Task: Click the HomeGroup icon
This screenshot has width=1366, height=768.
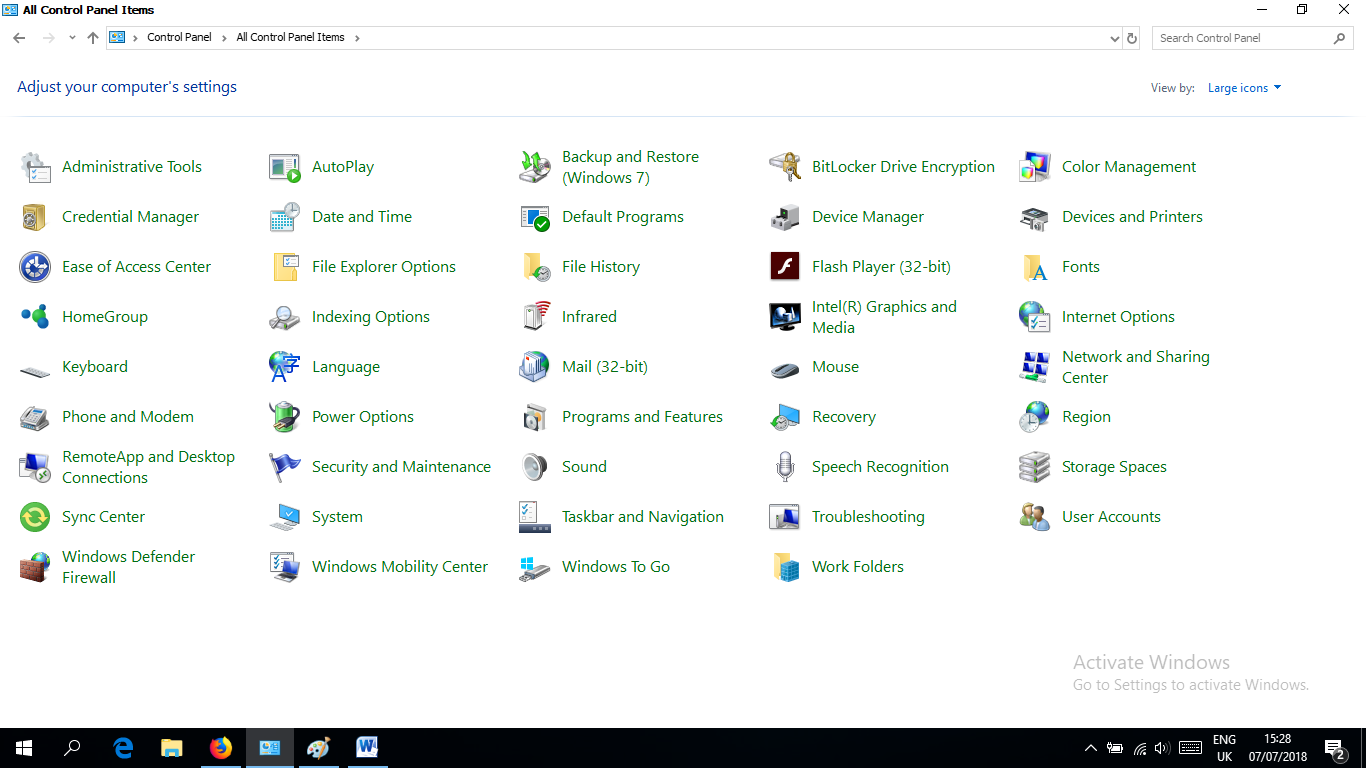Action: click(35, 317)
